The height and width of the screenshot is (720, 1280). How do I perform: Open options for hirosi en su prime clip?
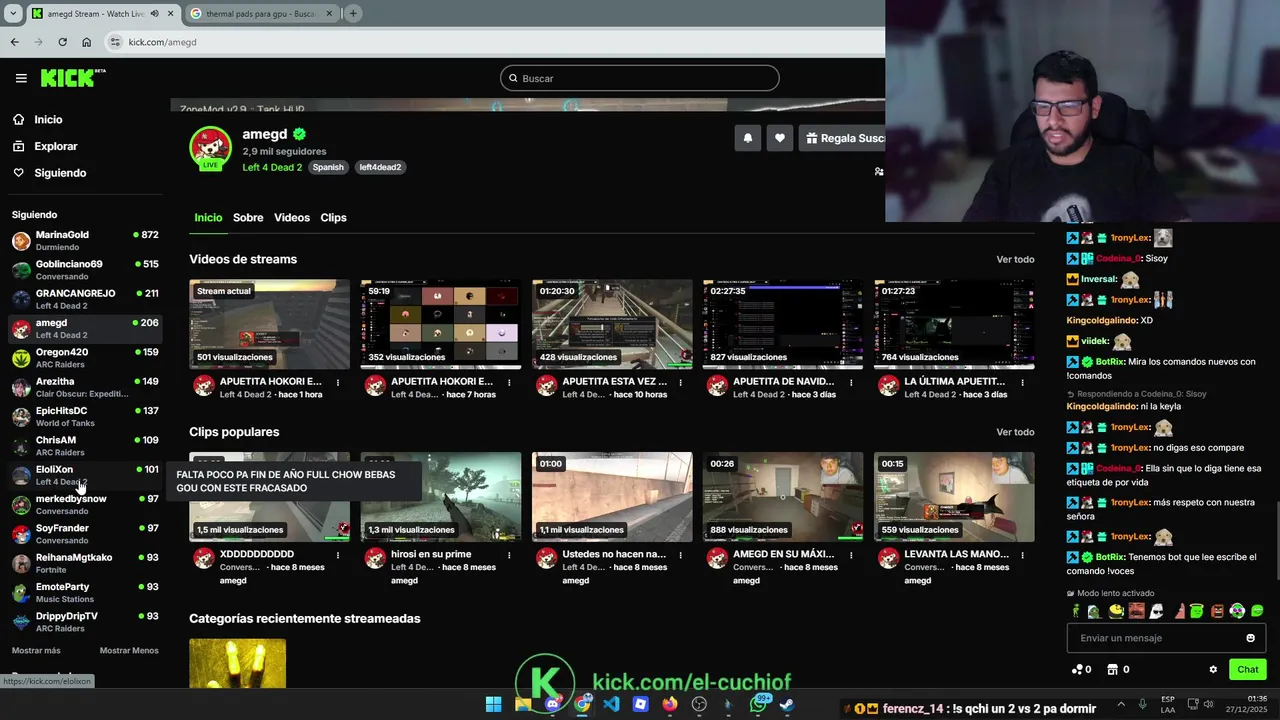pos(509,555)
